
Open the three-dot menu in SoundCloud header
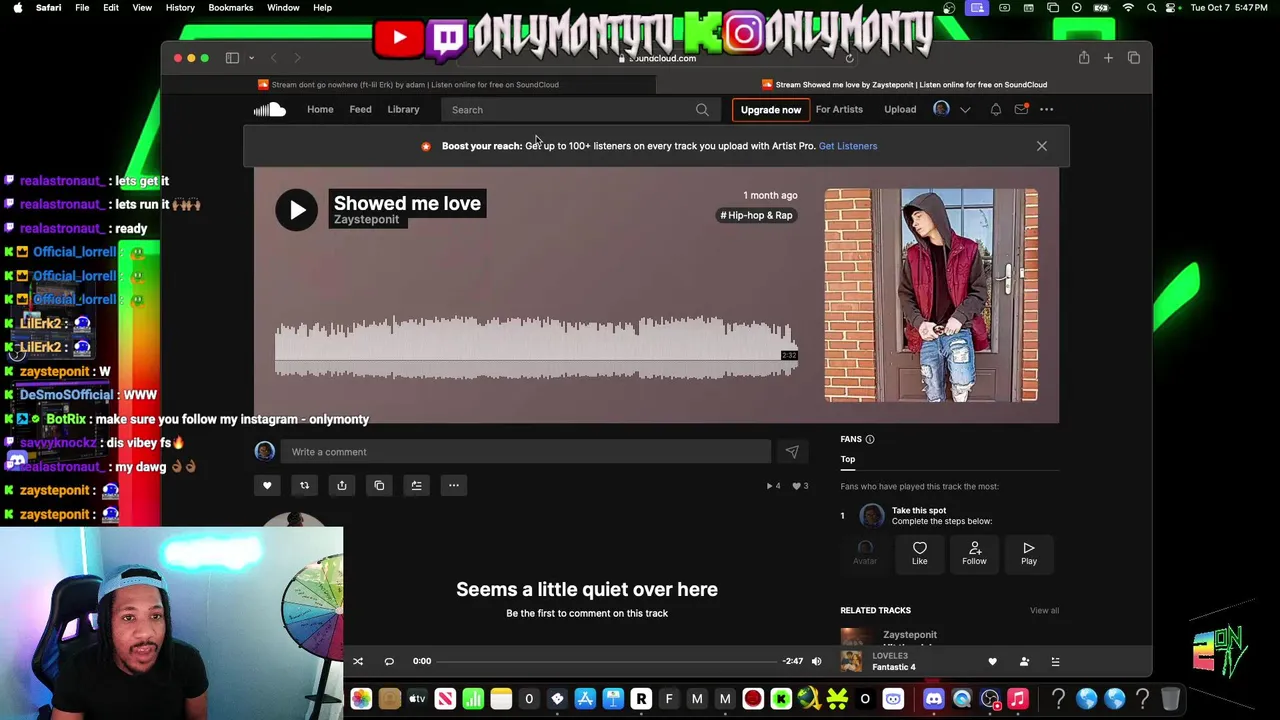[x=1046, y=109]
